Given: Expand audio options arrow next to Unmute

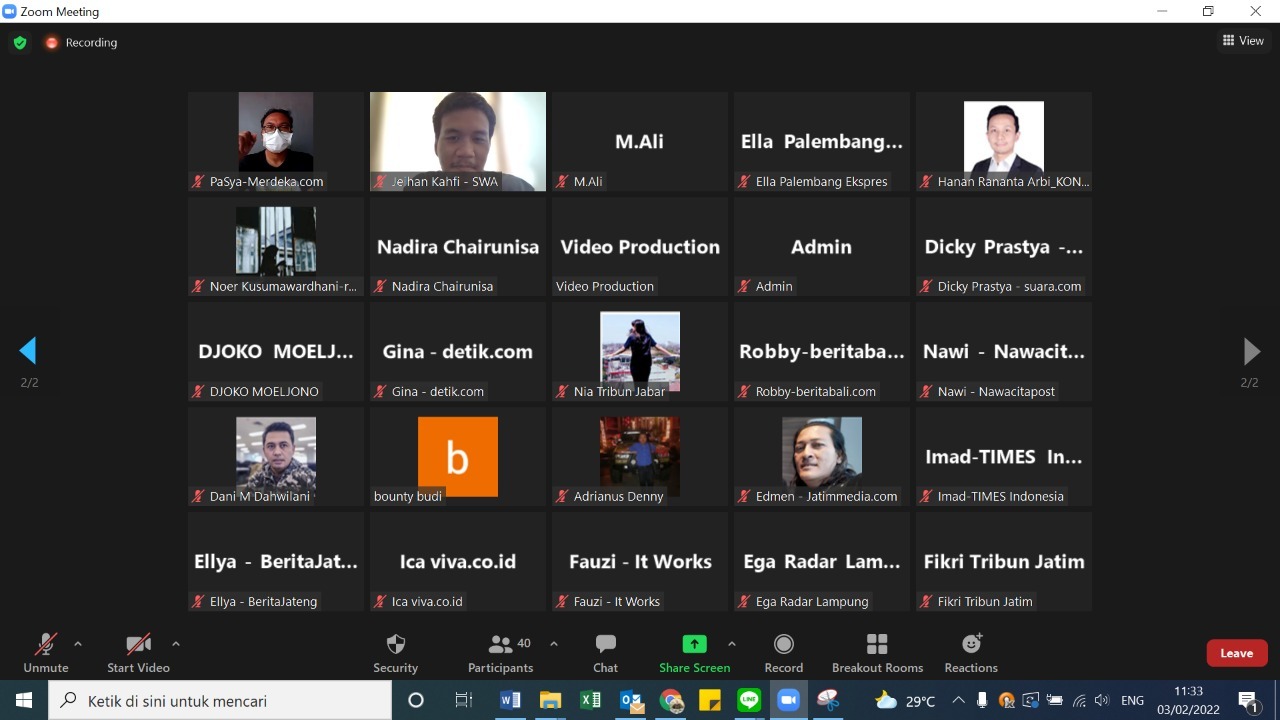Looking at the screenshot, I should pyautogui.click(x=78, y=644).
